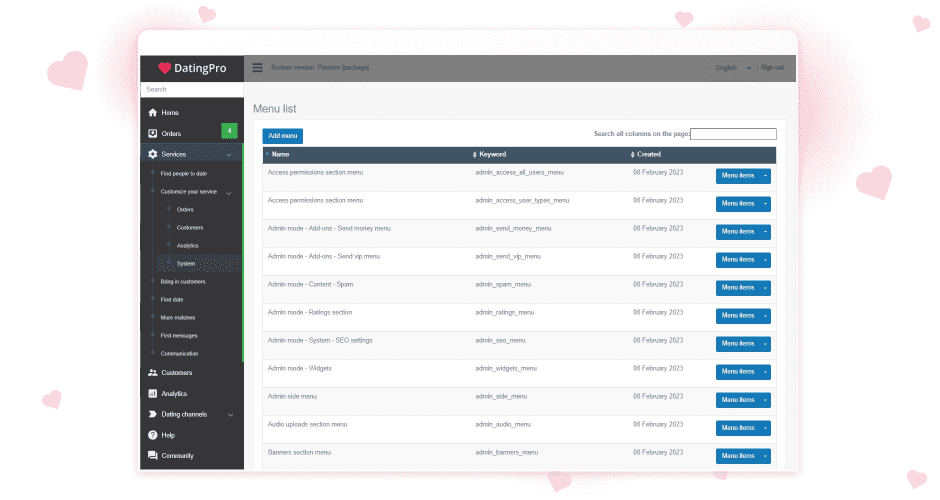Toggle the hamburger menu icon
The image size is (940, 500).
pyautogui.click(x=257, y=68)
